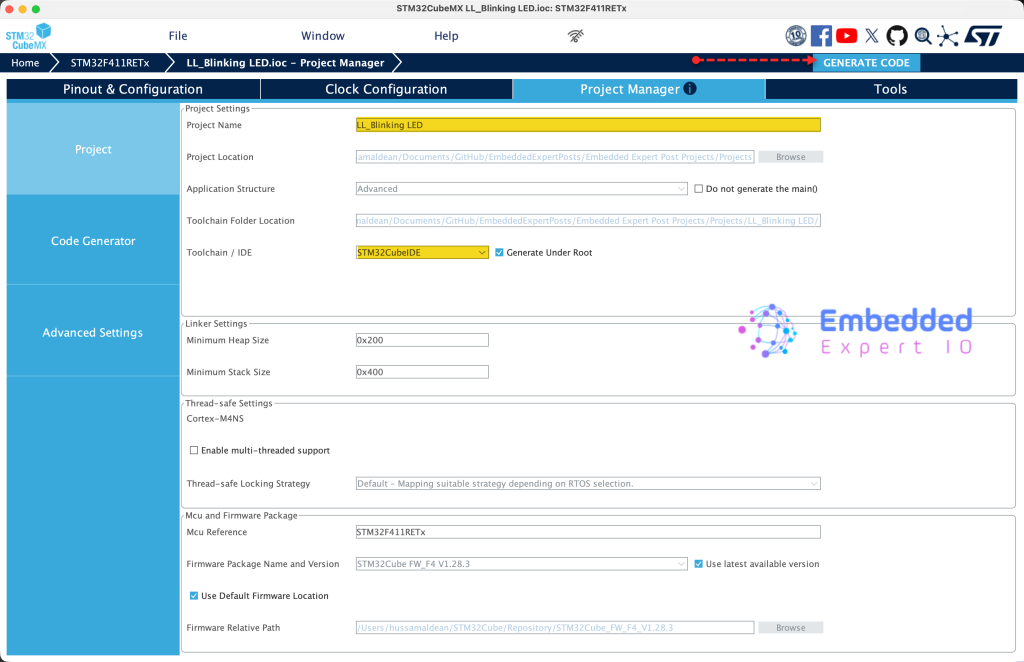Expand the Application Structure dropdown
The width and height of the screenshot is (1024, 662).
pyautogui.click(x=521, y=189)
